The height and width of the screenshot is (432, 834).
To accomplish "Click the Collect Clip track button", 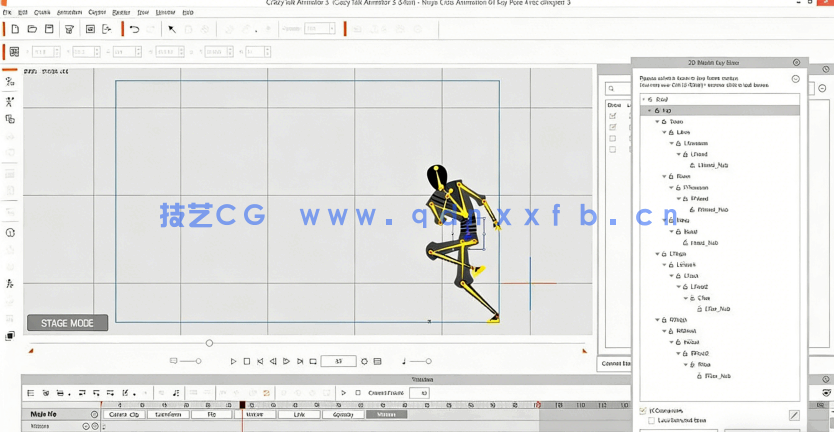I will (124, 414).
